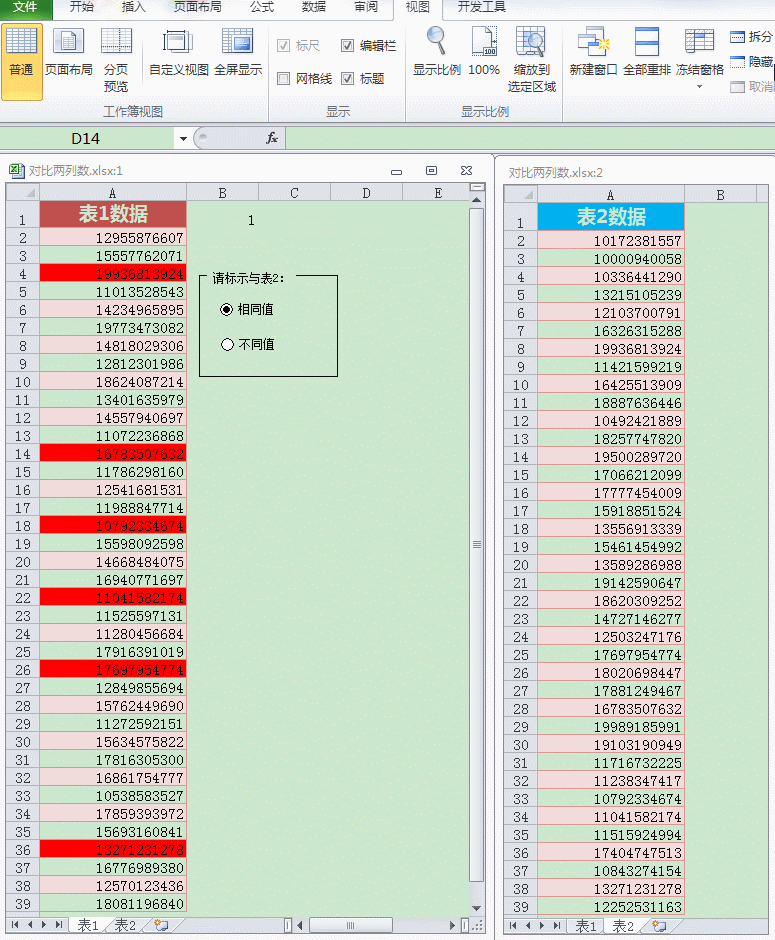Select the 表1数据 header cell

tap(113, 214)
